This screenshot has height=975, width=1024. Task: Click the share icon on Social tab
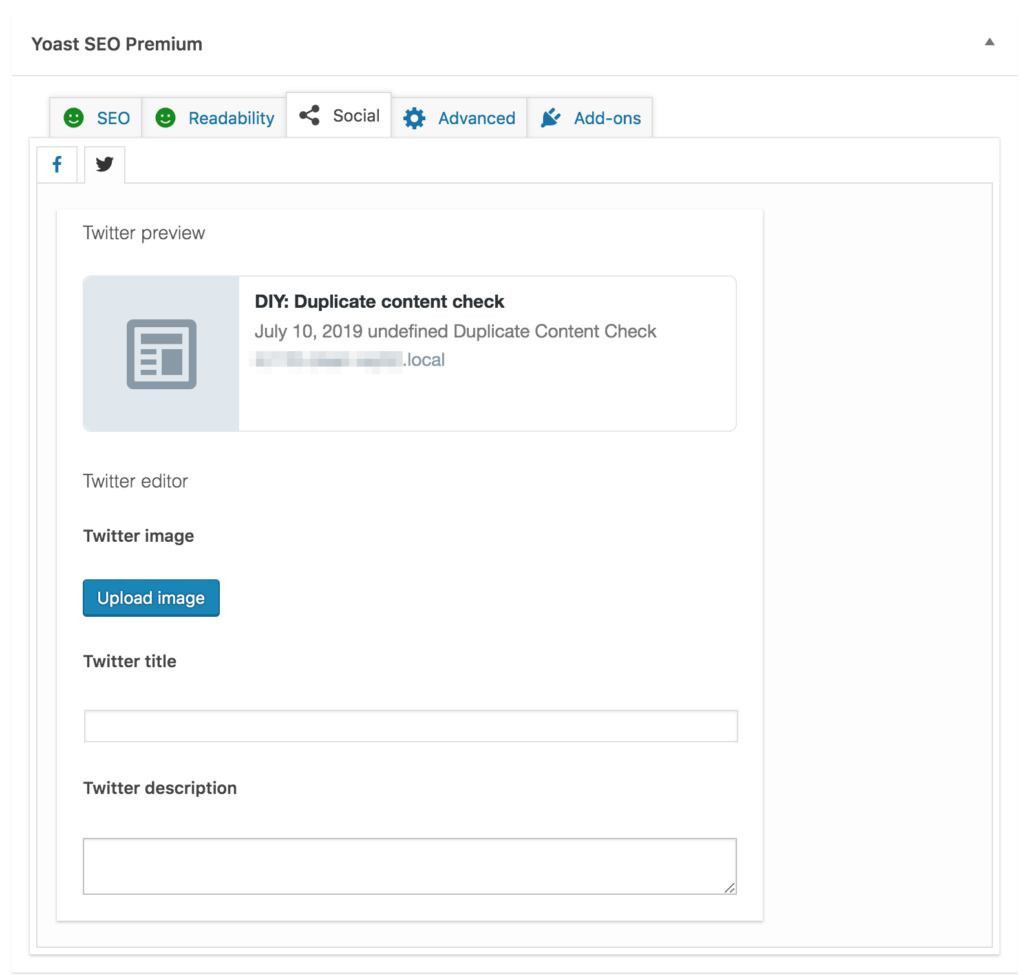310,116
